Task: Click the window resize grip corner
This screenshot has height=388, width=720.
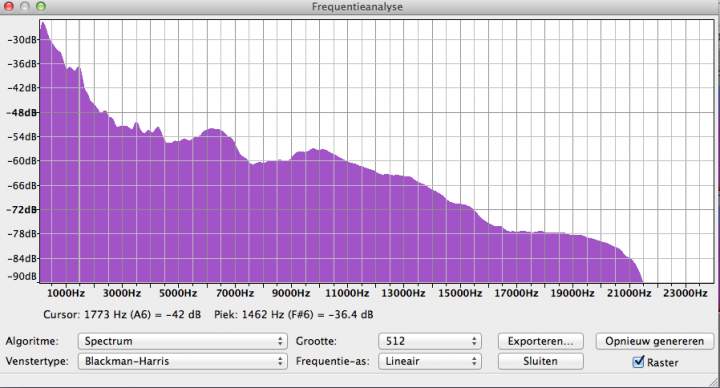Action: 713,381
